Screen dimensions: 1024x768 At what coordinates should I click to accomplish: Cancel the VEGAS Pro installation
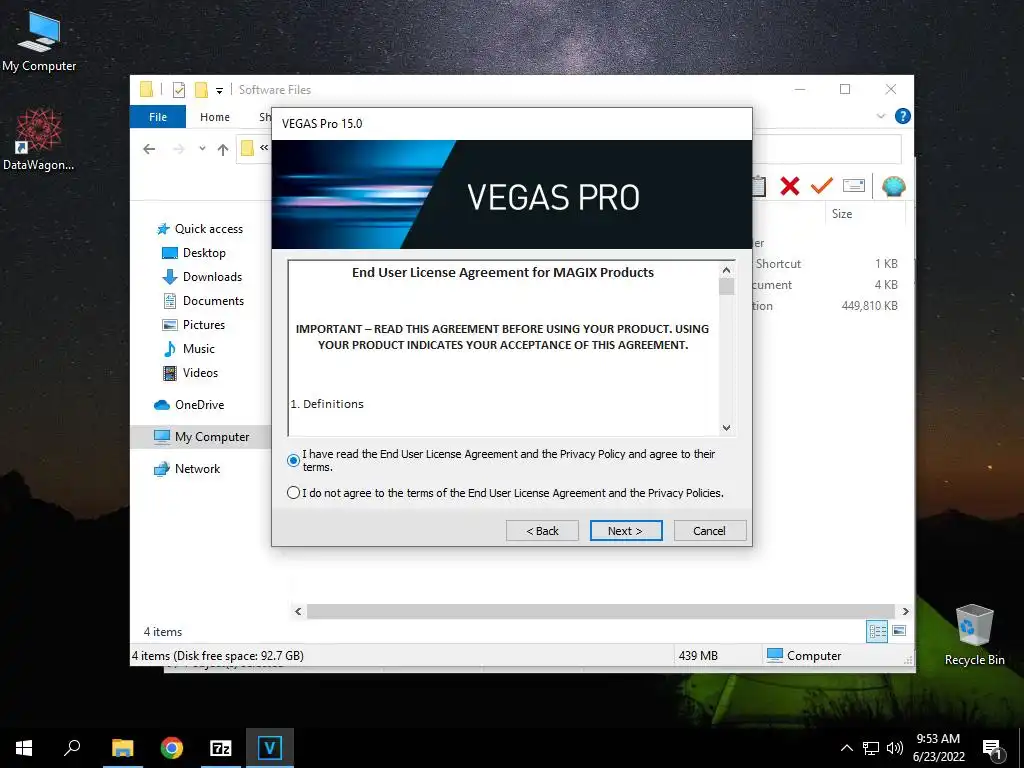(x=709, y=530)
